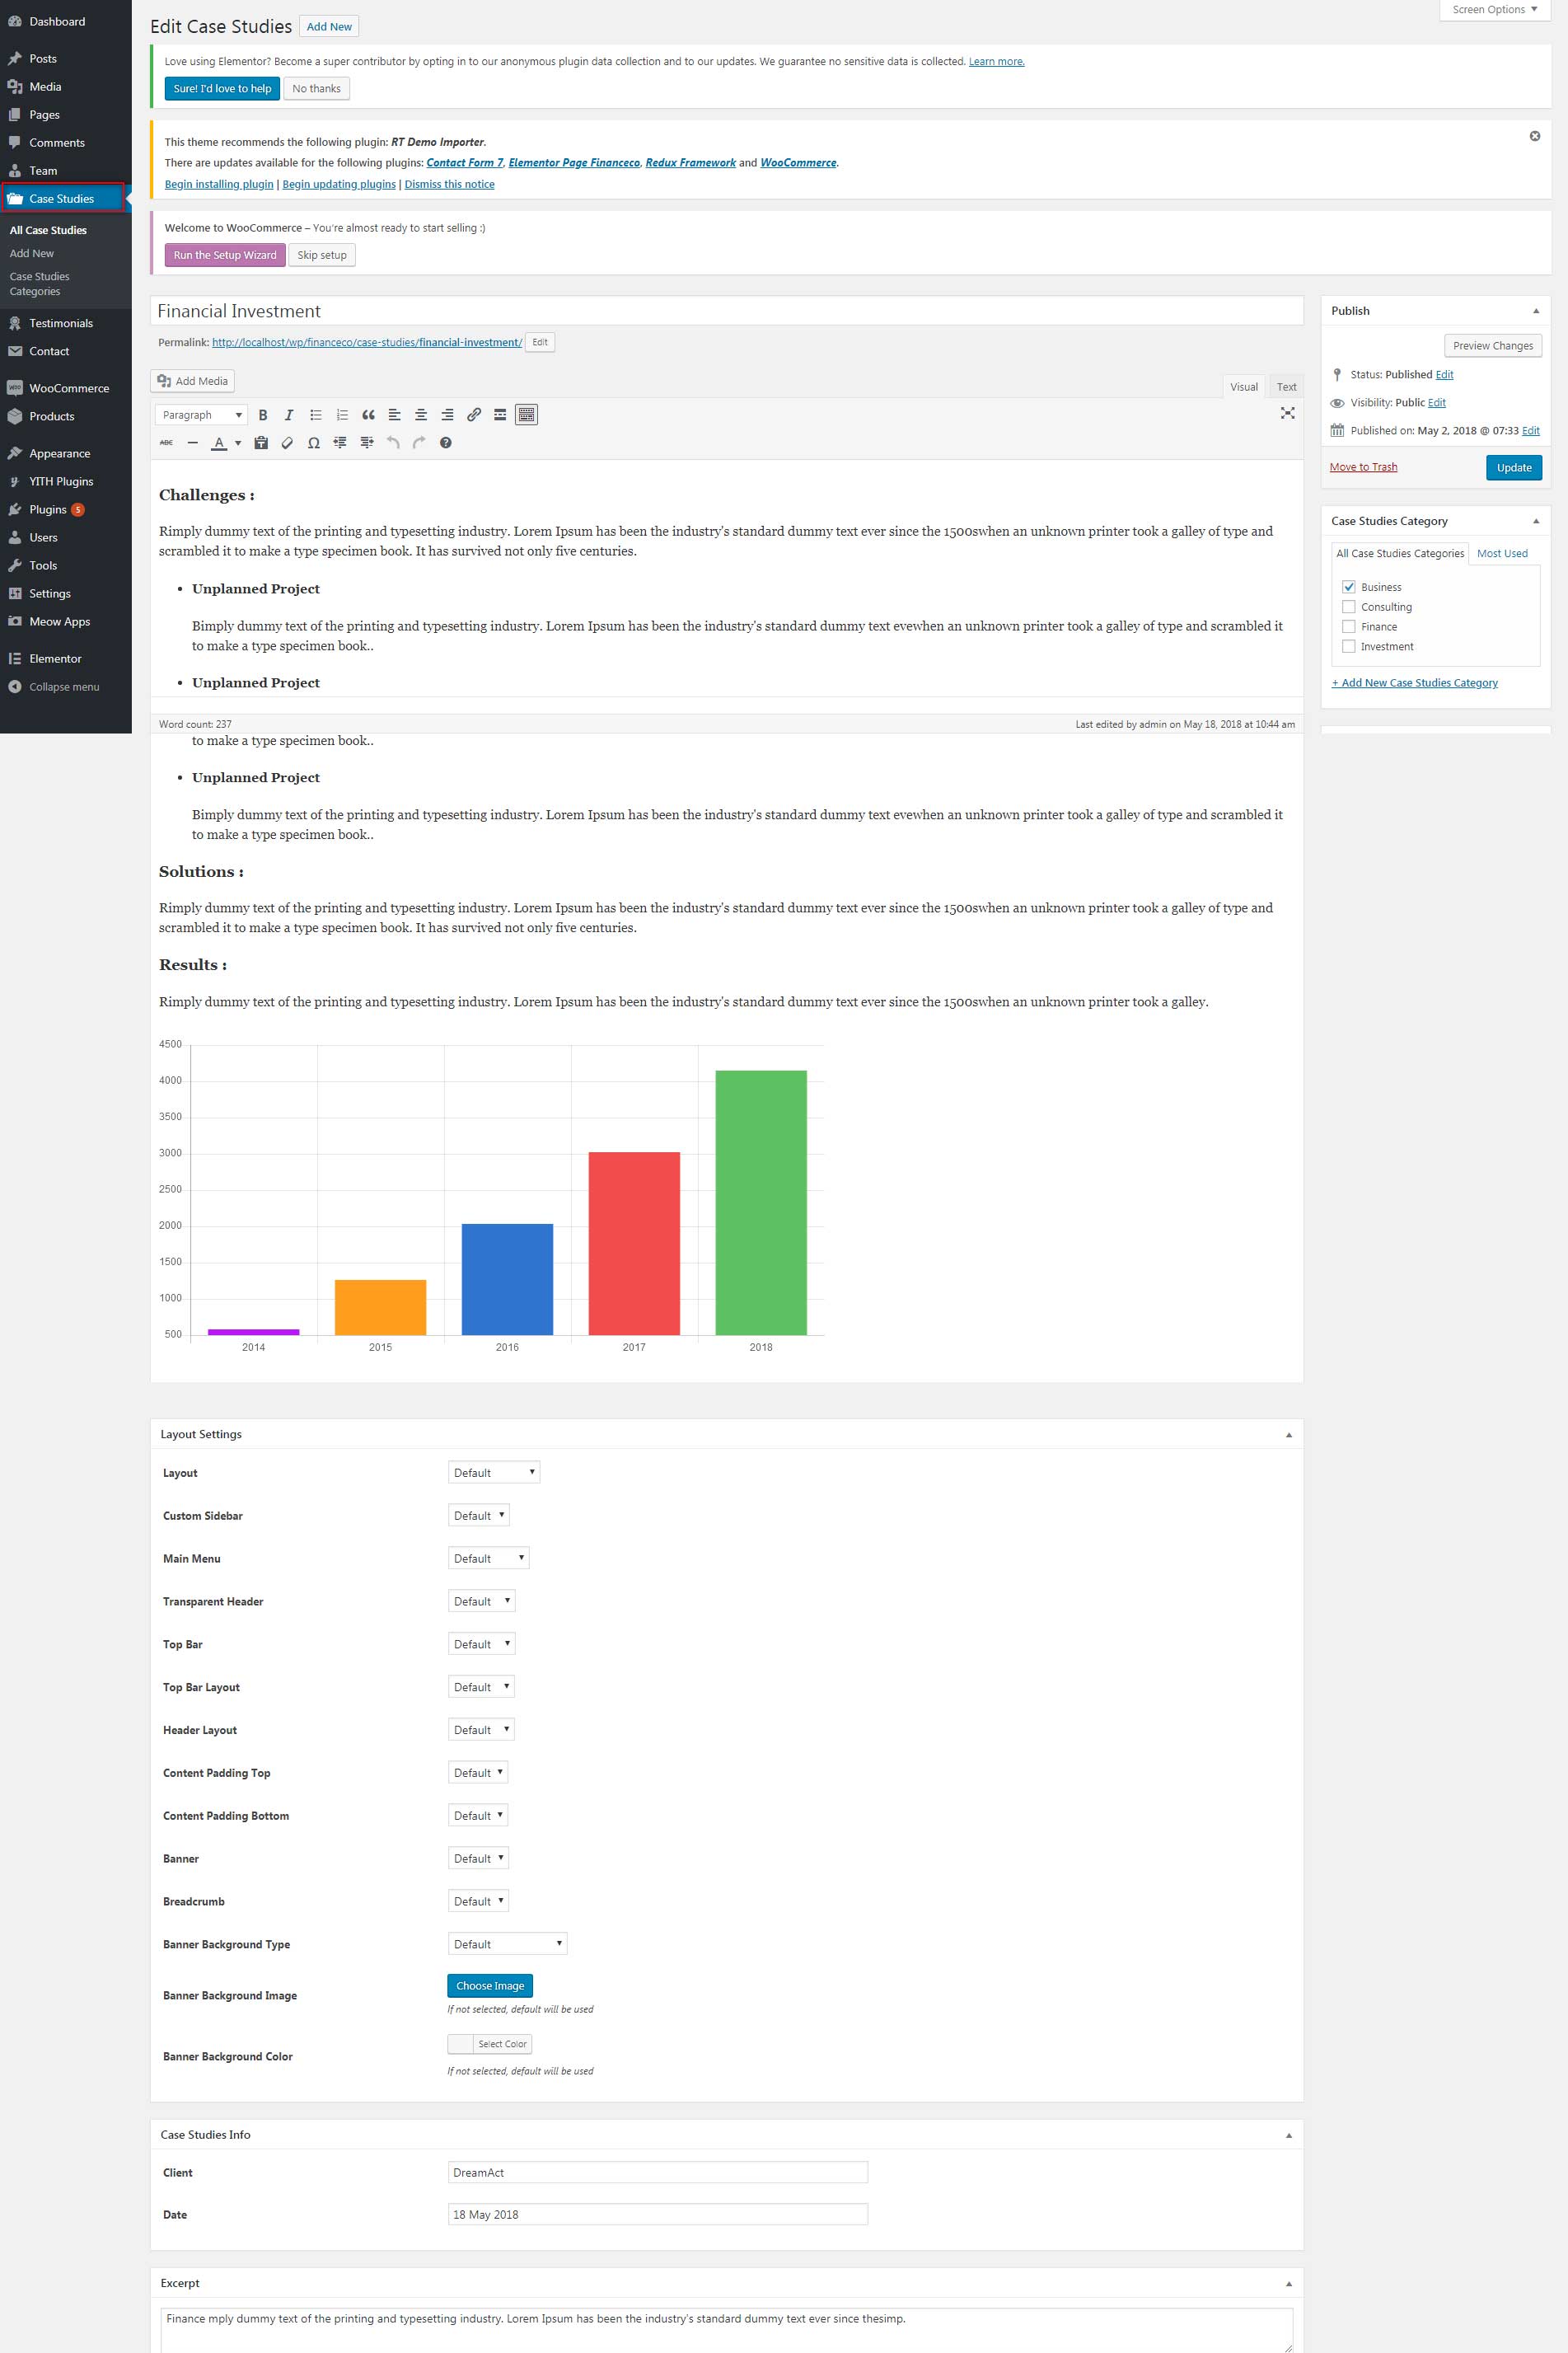Insert a bulleted list
This screenshot has width=1568, height=2353.
316,415
